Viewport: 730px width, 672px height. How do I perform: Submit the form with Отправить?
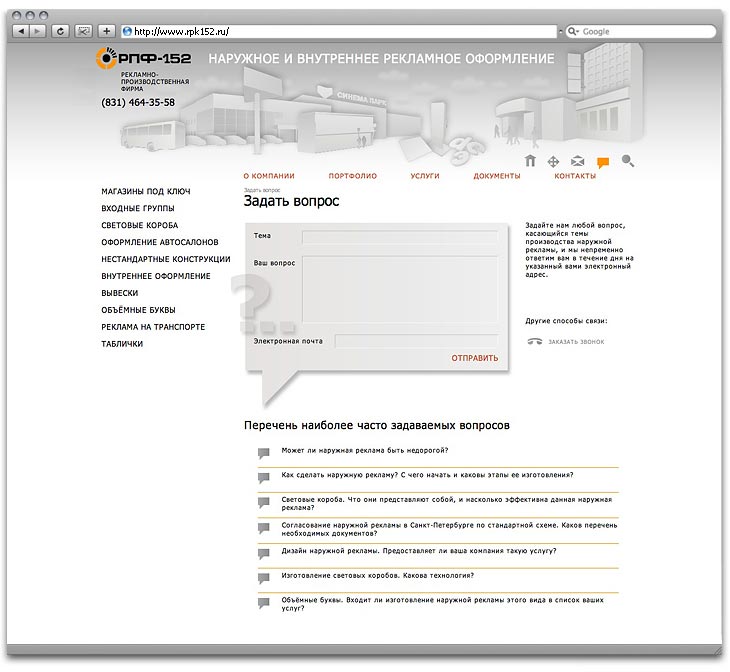474,358
